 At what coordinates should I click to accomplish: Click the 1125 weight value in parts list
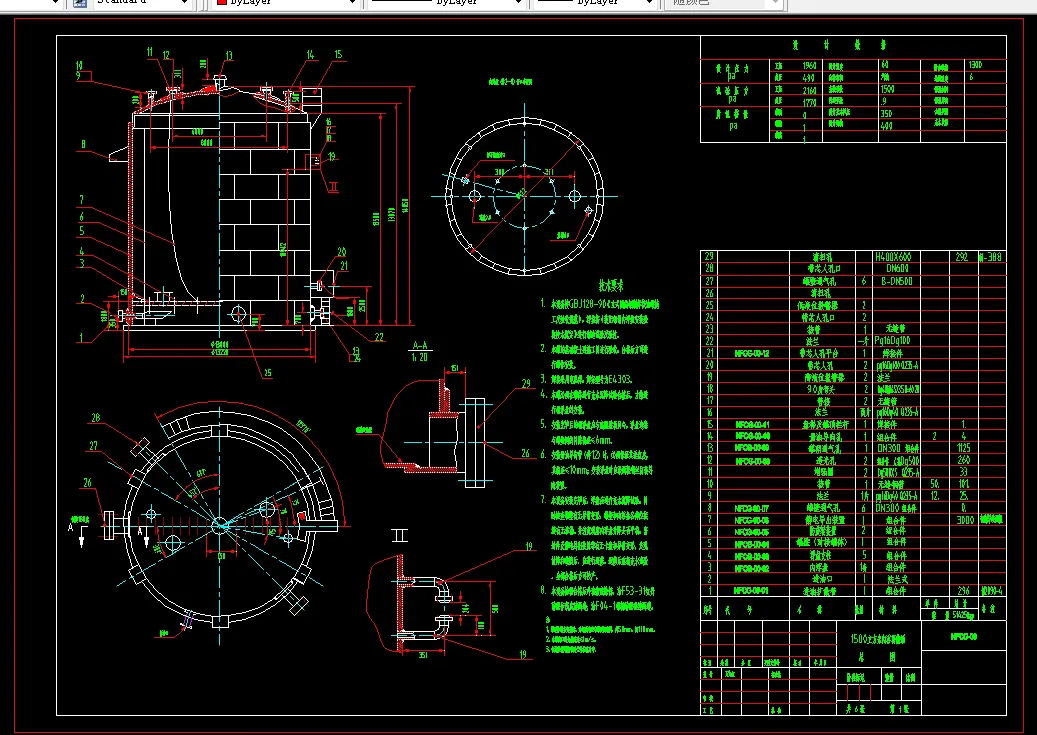tap(964, 448)
